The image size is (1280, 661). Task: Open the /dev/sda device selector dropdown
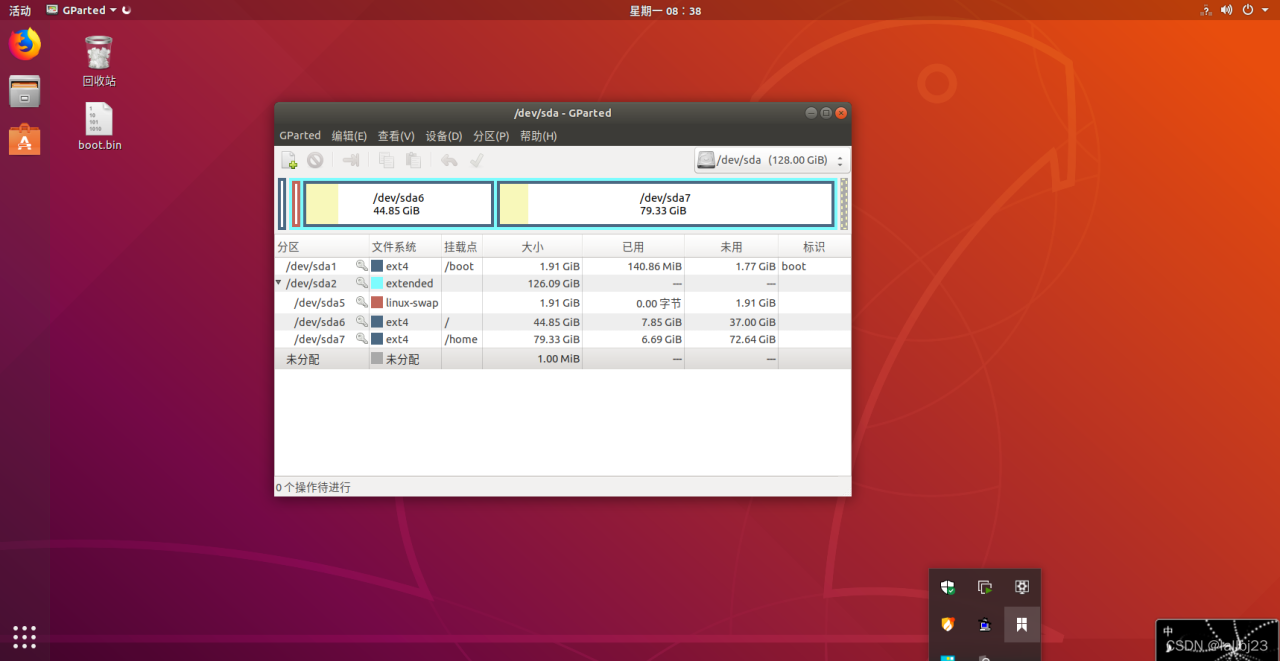click(x=772, y=160)
